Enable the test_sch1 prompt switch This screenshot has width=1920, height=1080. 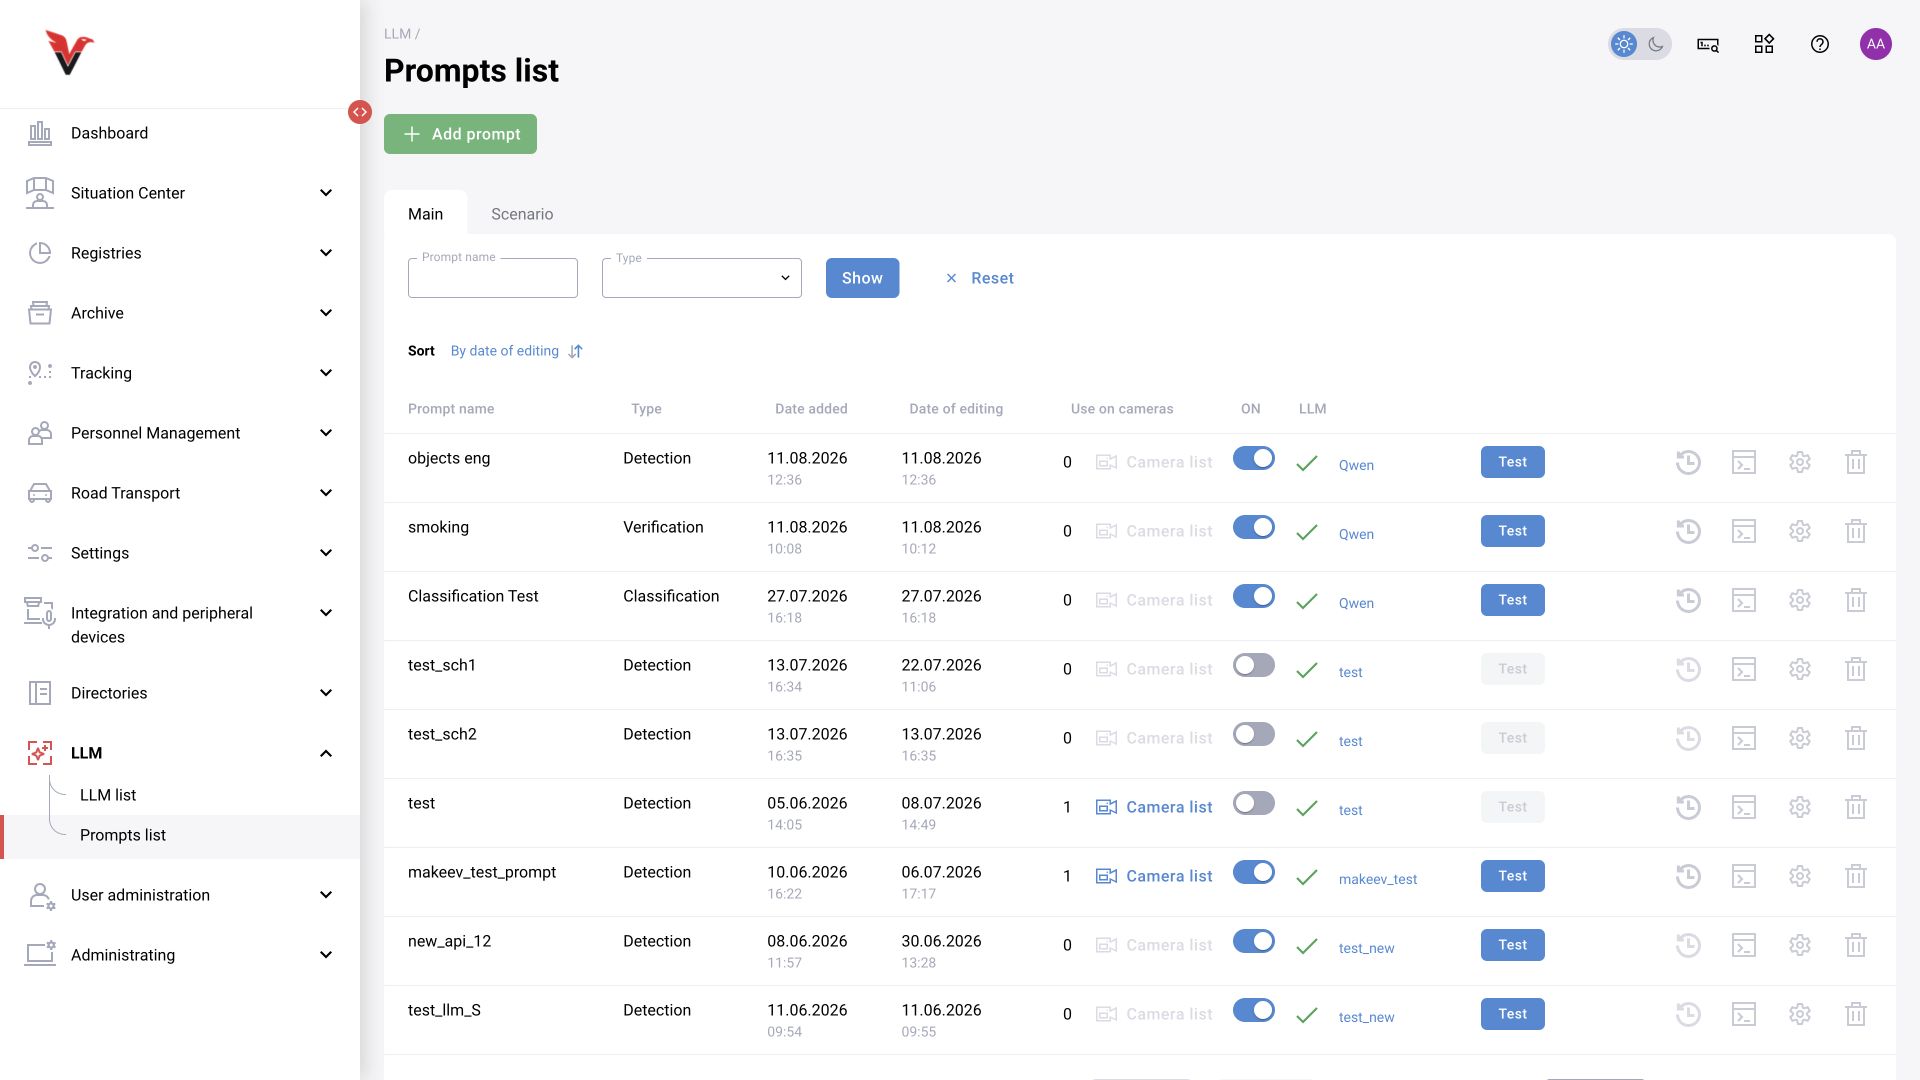(x=1254, y=665)
